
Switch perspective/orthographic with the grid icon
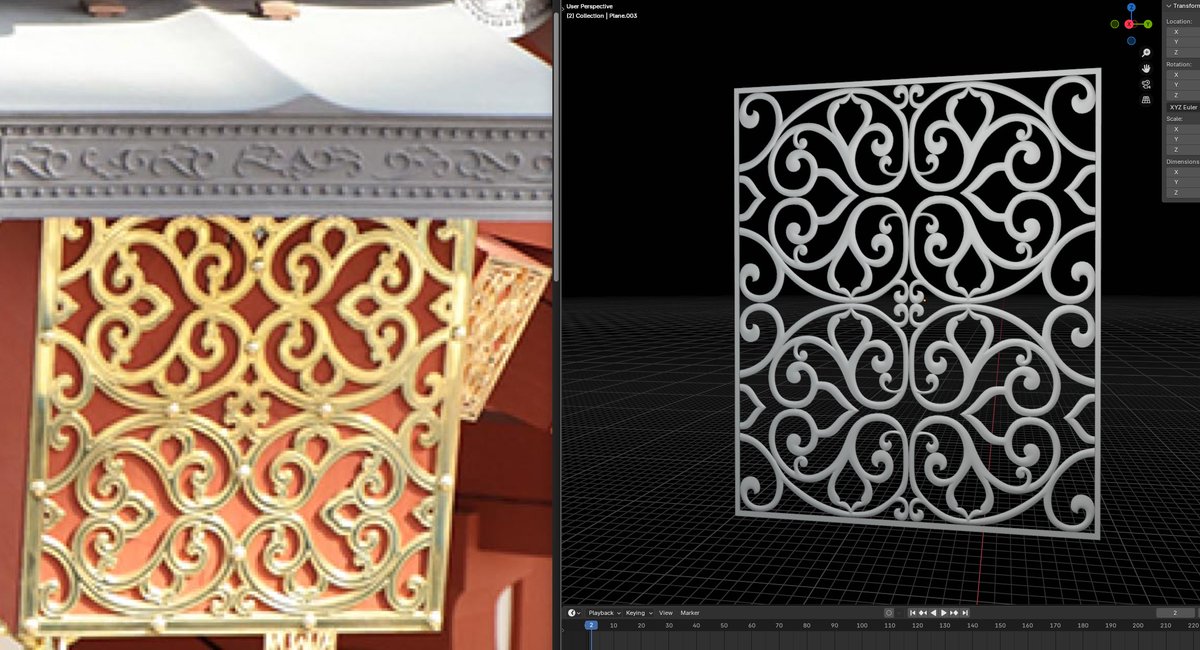(x=1146, y=99)
